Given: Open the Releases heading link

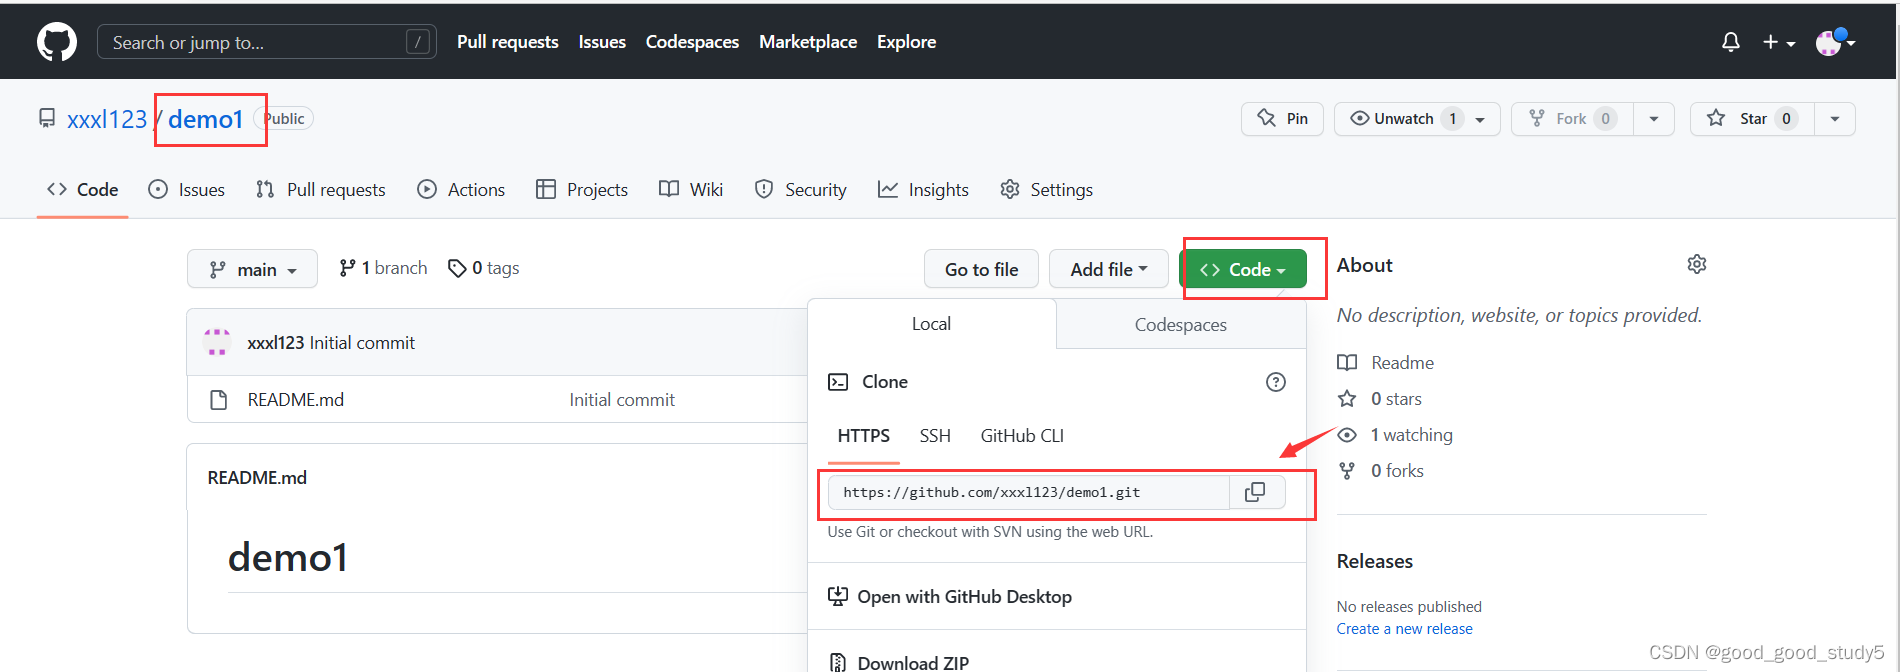Looking at the screenshot, I should tap(1375, 561).
